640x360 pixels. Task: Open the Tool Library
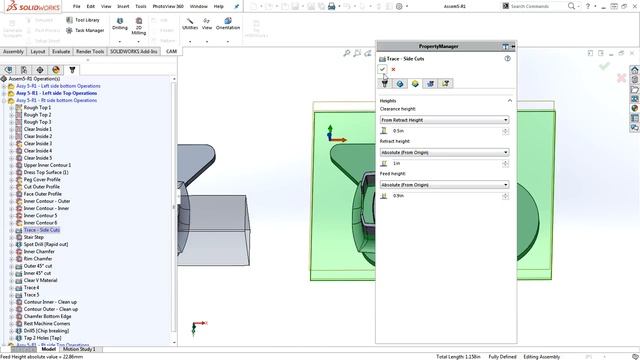coord(83,20)
